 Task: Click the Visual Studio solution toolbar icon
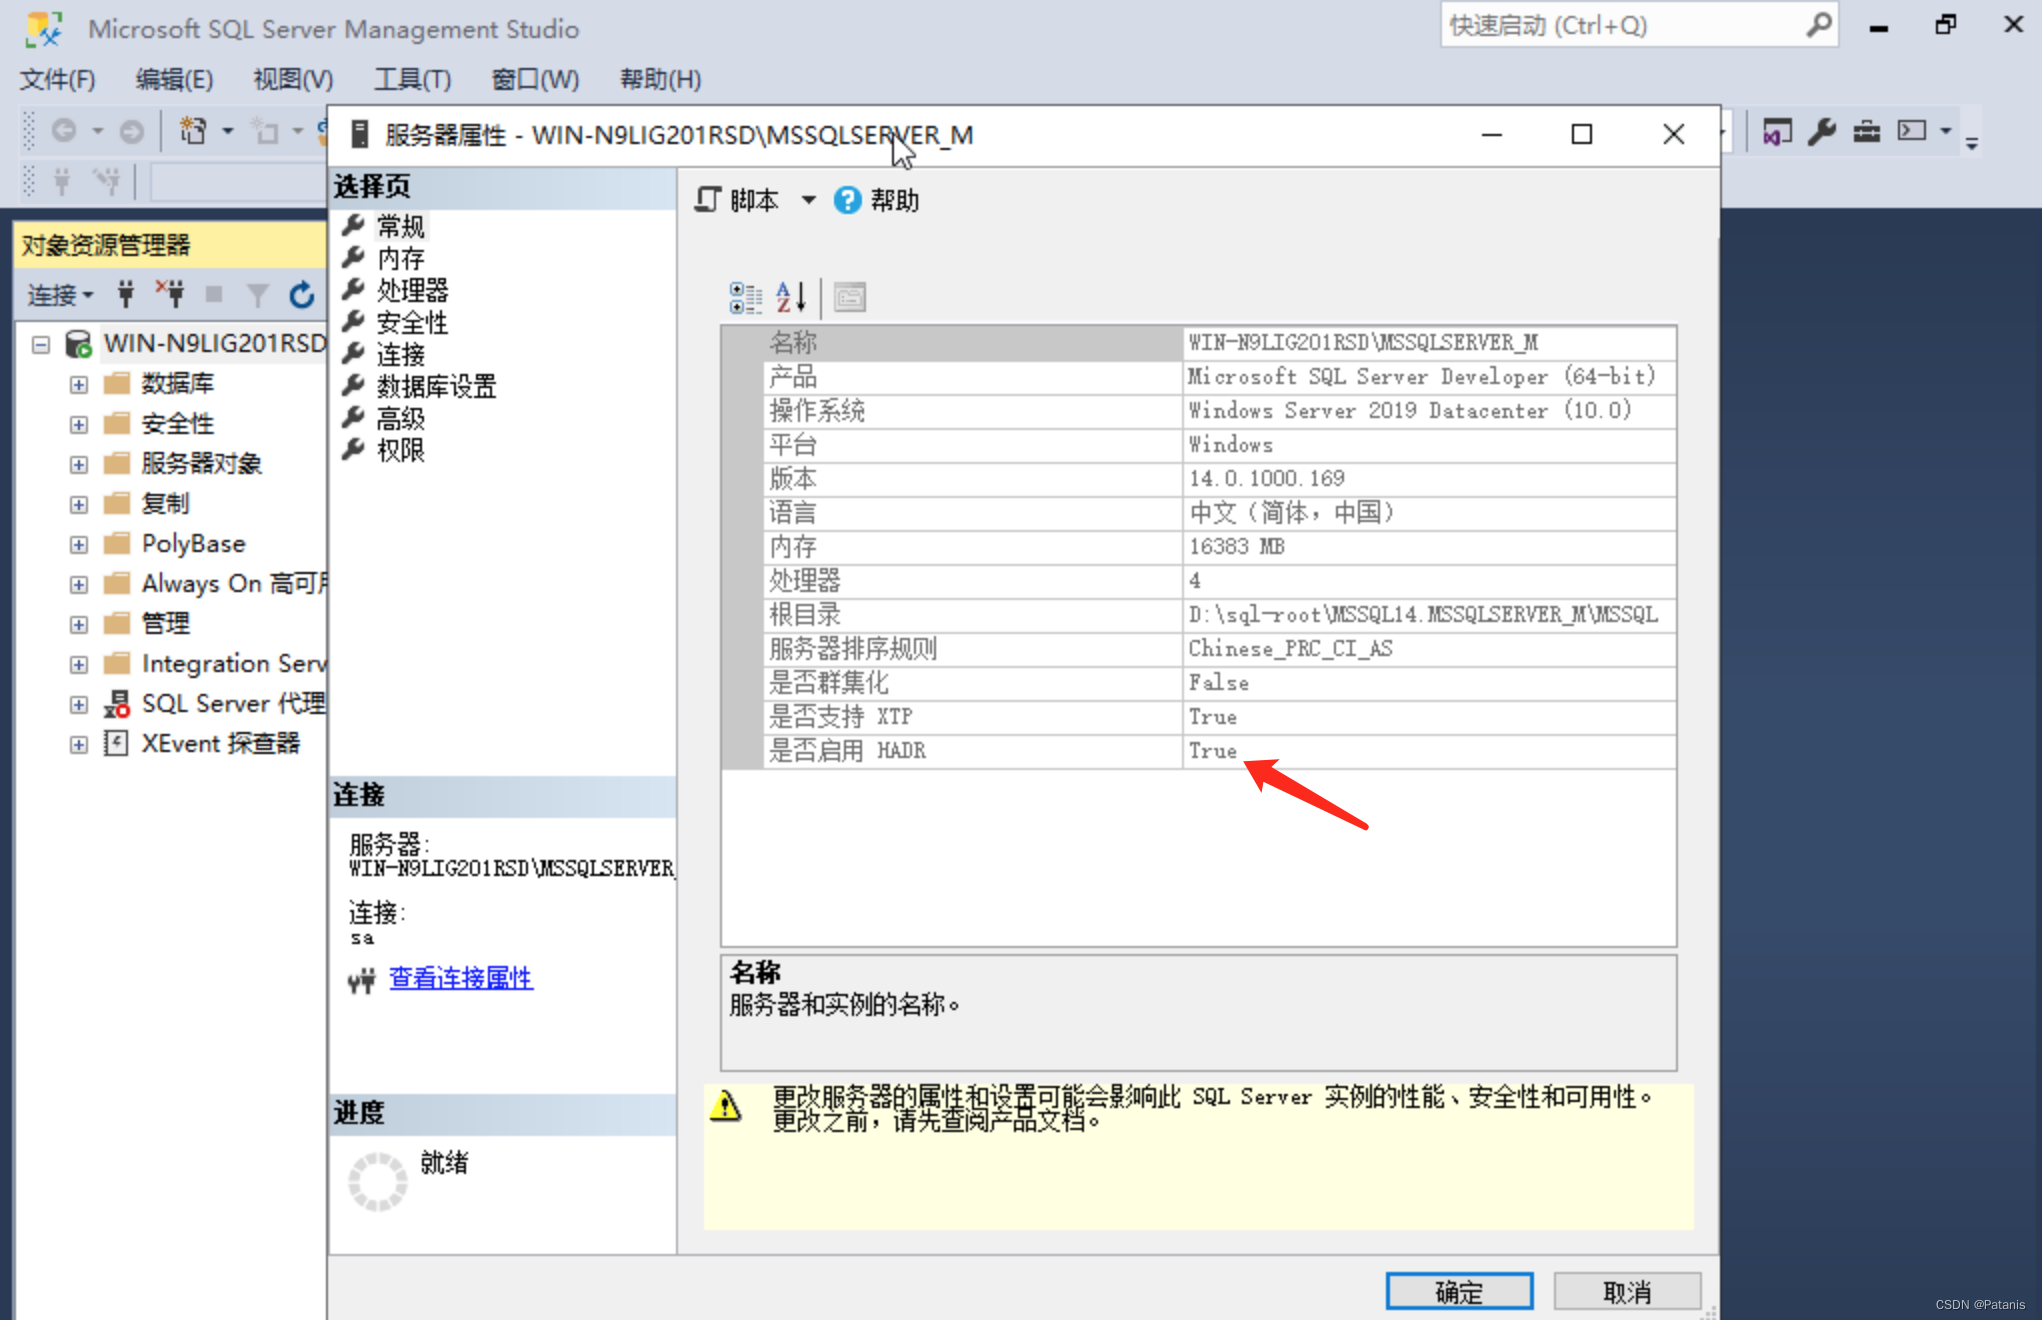click(x=1777, y=131)
